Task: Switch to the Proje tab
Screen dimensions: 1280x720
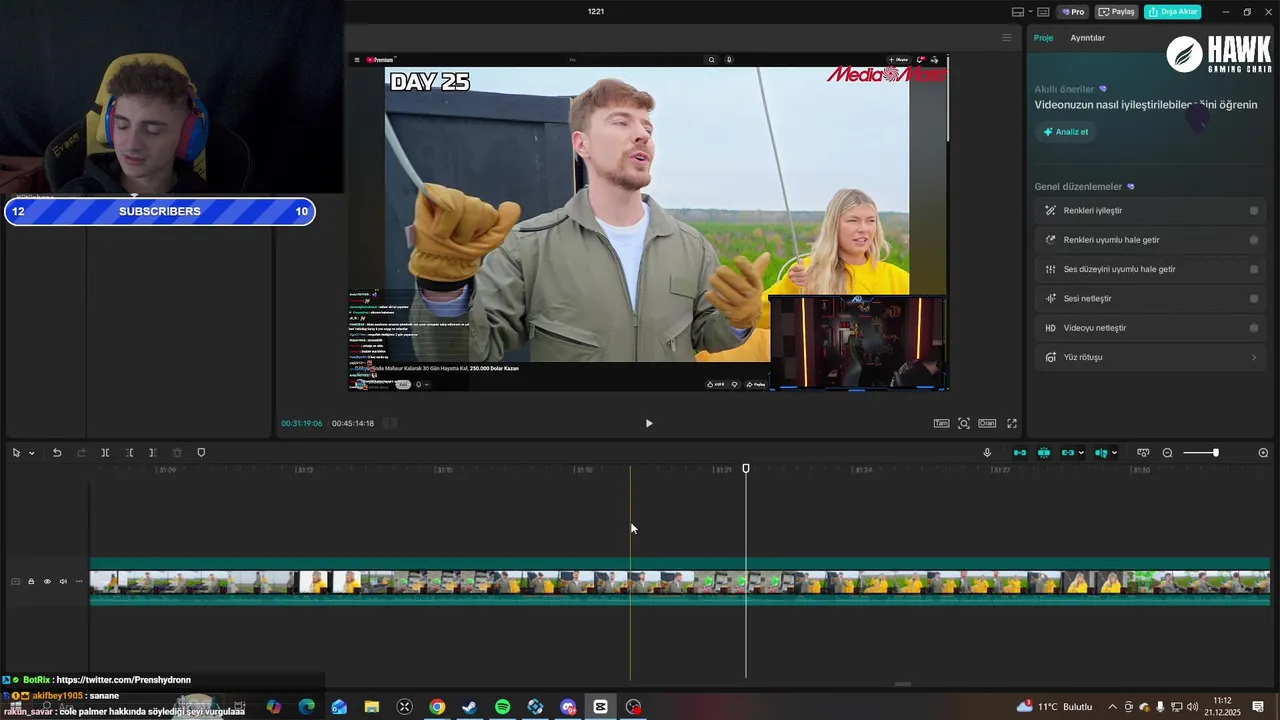Action: [1043, 38]
